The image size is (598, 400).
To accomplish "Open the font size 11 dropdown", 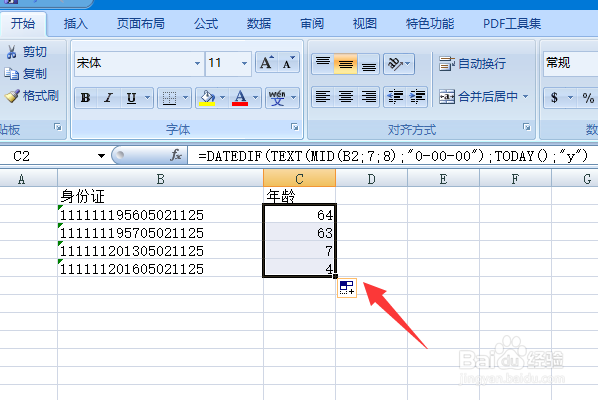I will click(x=244, y=63).
